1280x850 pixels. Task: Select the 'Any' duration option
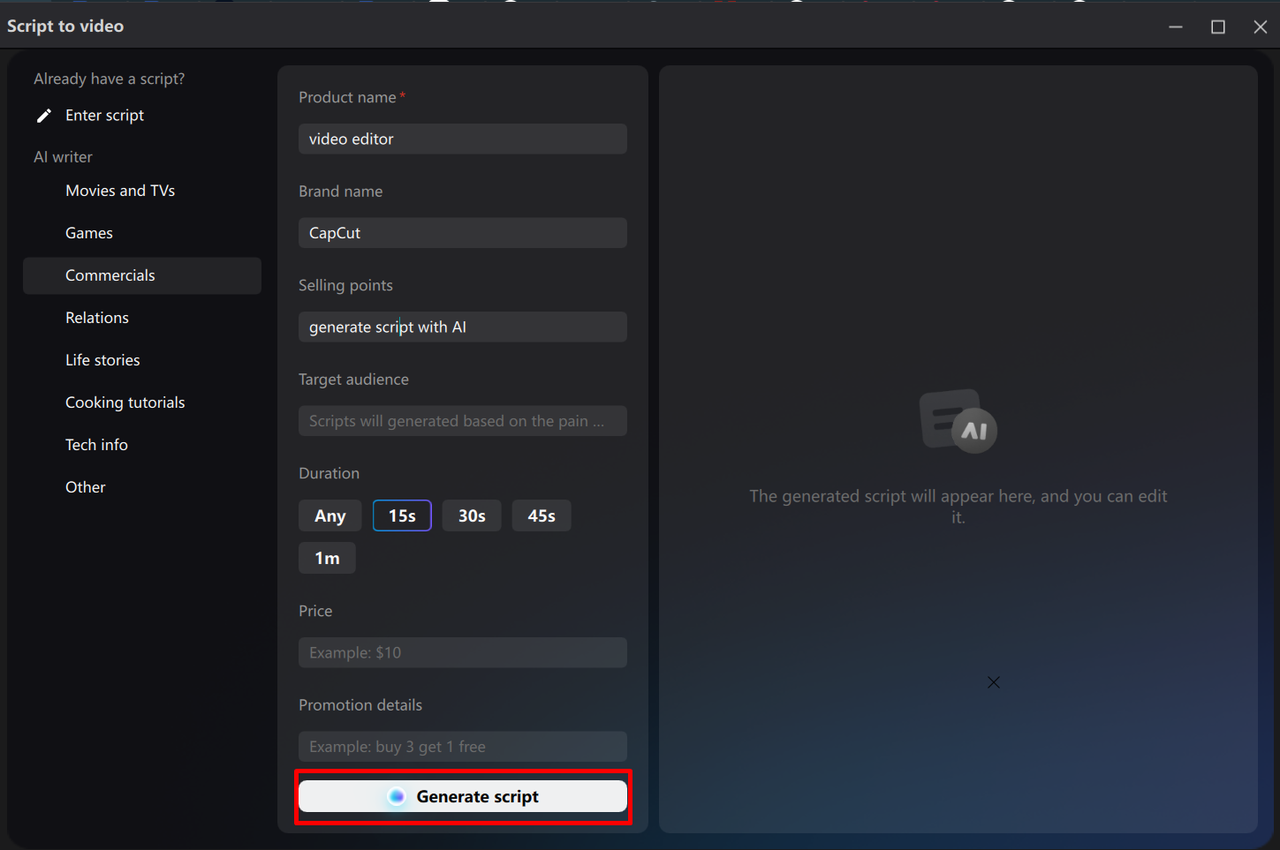329,515
